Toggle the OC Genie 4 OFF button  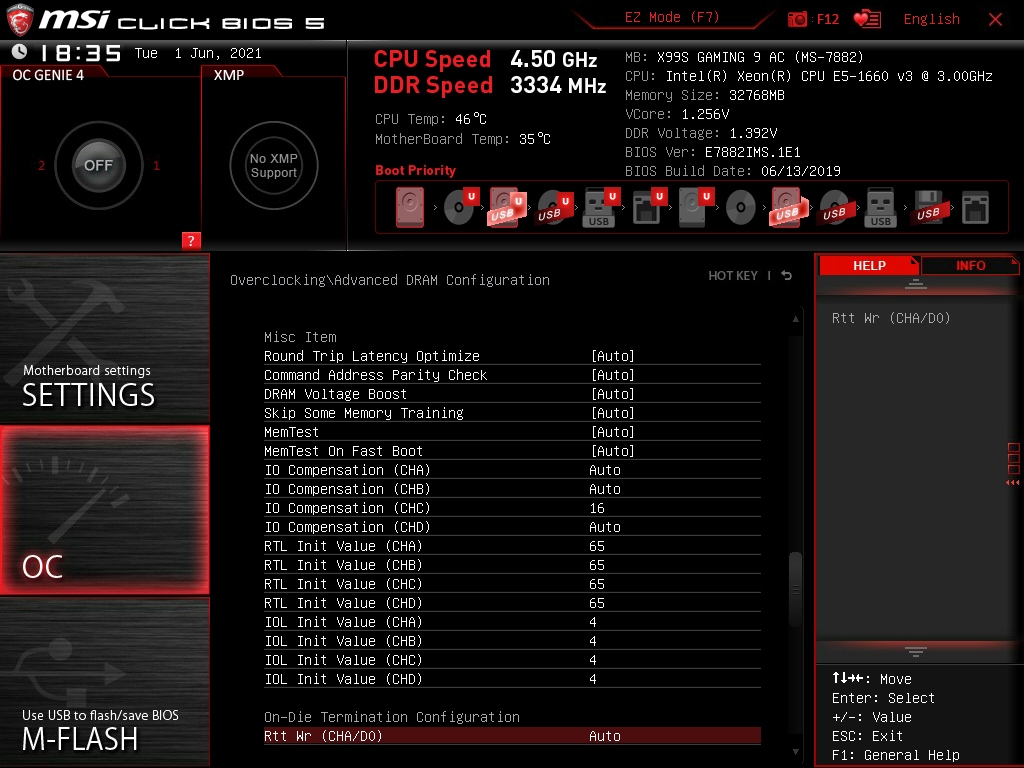click(x=98, y=165)
